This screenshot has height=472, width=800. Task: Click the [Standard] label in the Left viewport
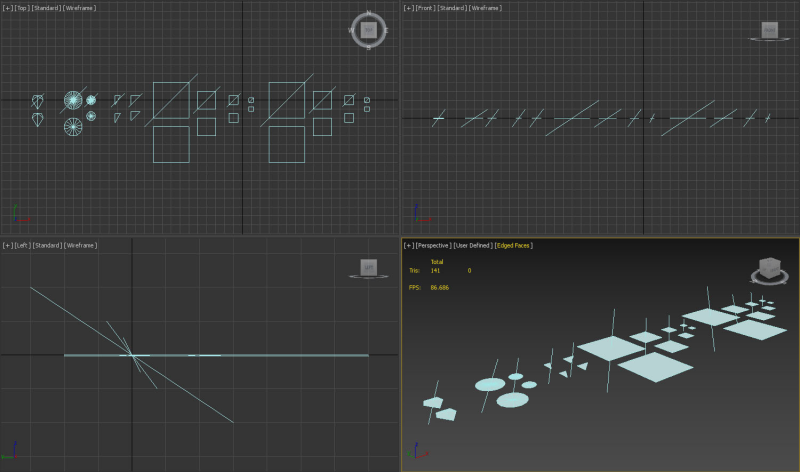[47, 245]
